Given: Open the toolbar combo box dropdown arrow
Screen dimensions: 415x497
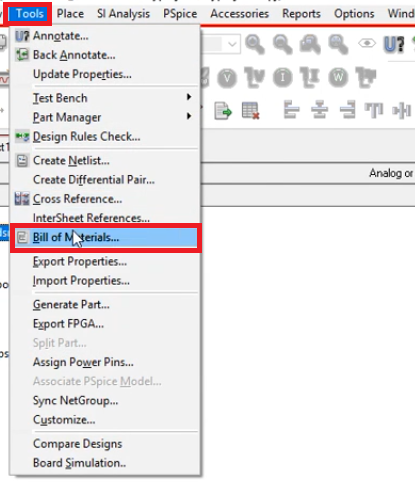Looking at the screenshot, I should pyautogui.click(x=232, y=44).
